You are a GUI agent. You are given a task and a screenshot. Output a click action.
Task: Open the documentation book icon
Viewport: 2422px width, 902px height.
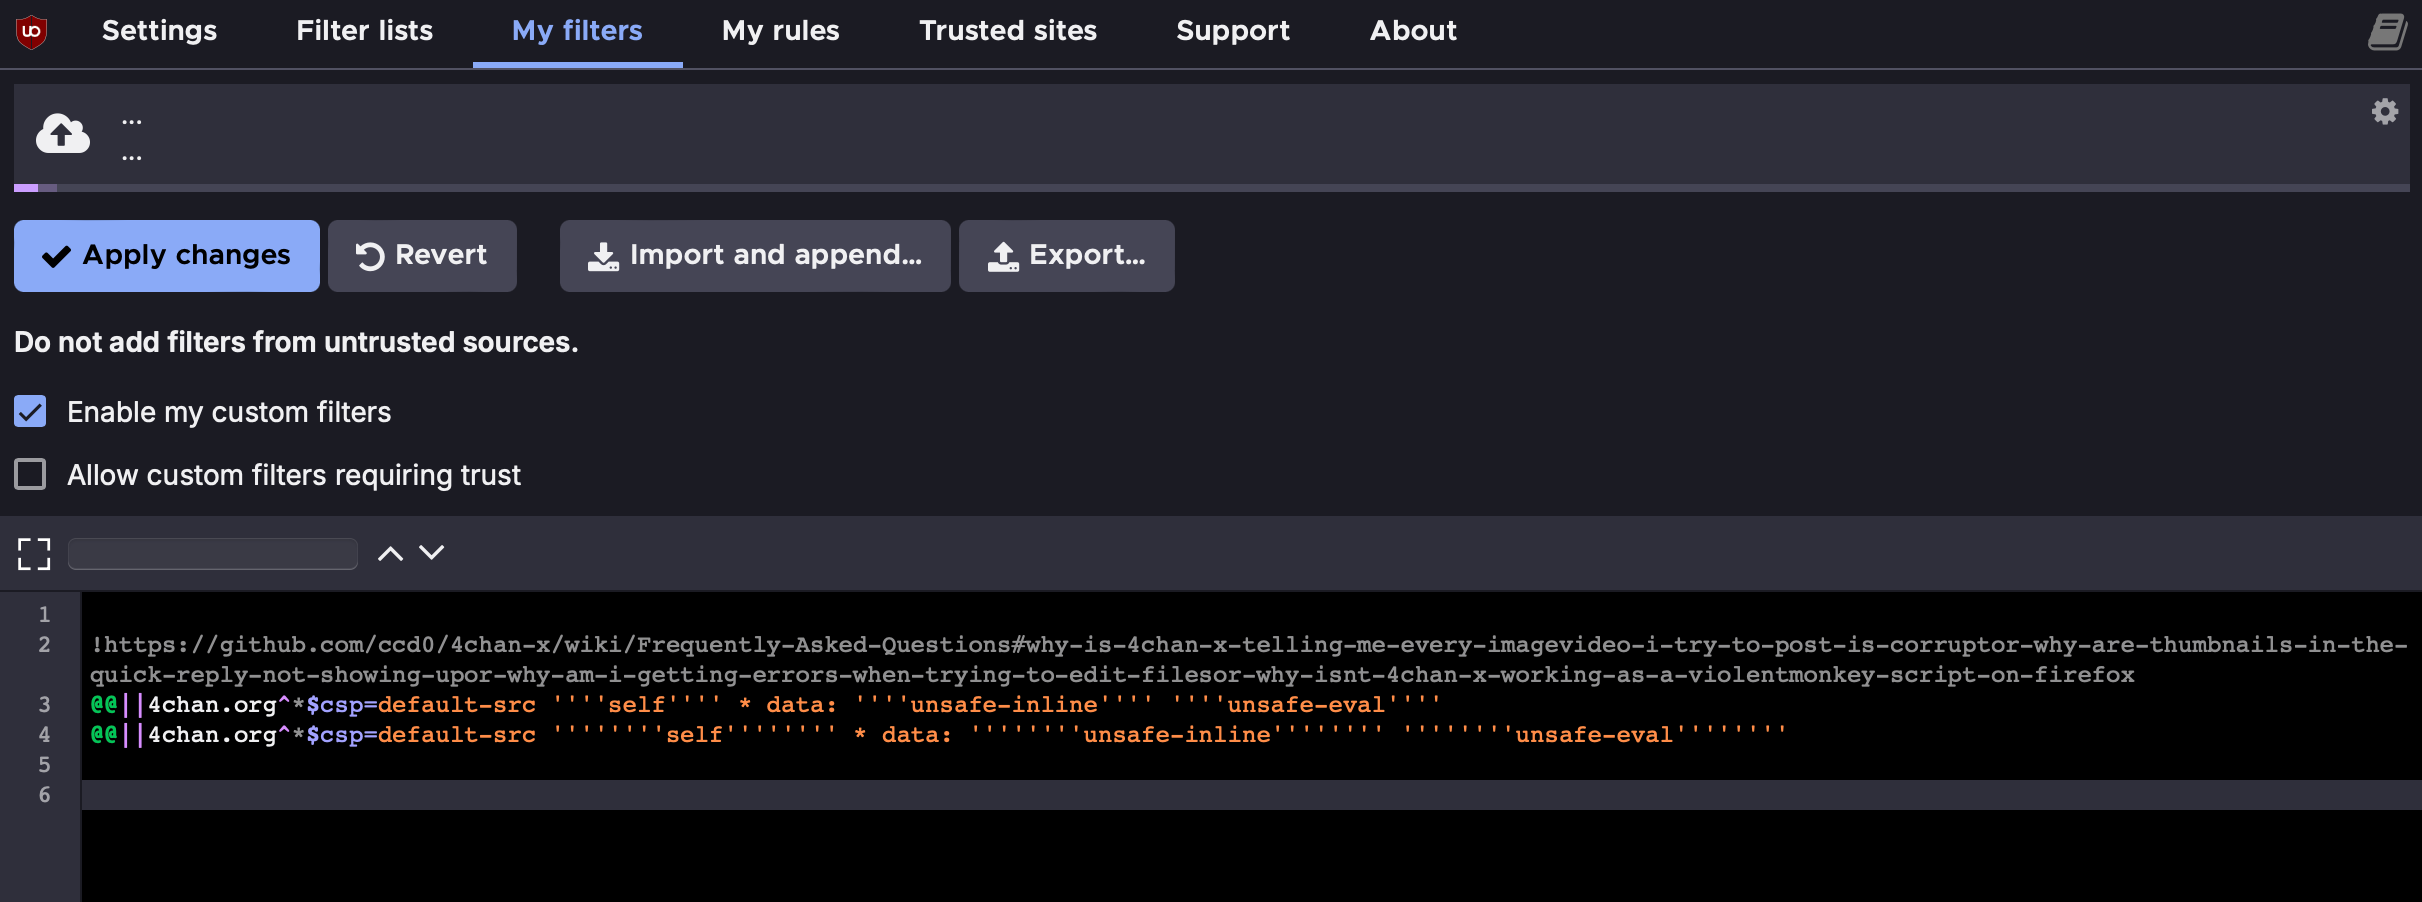click(x=2386, y=32)
